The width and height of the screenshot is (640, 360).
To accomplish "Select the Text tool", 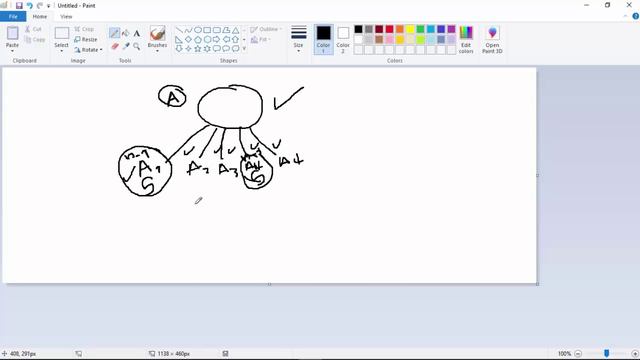I will (137, 33).
